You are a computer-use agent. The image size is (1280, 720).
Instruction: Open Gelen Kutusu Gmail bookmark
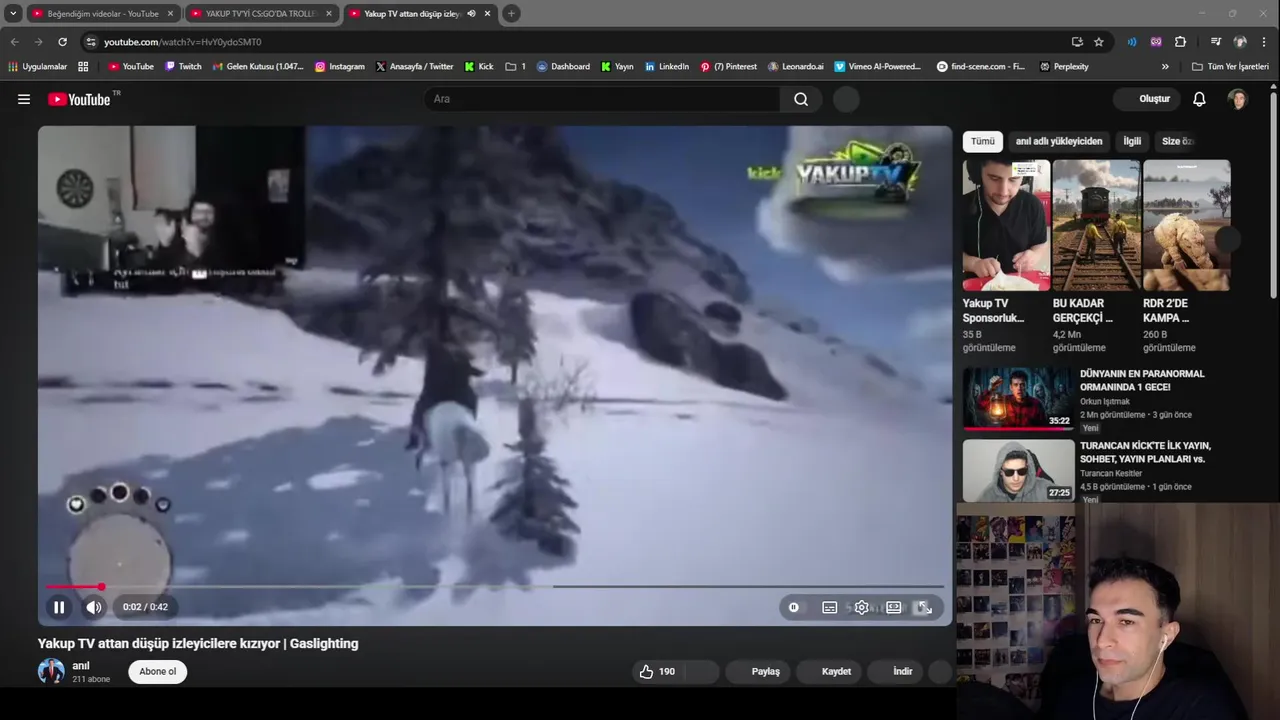coord(258,67)
